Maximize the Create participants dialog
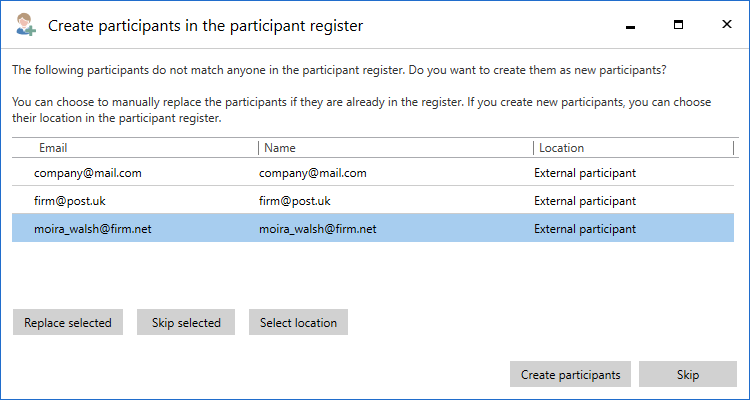Viewport: 750px width, 400px height. [678, 25]
